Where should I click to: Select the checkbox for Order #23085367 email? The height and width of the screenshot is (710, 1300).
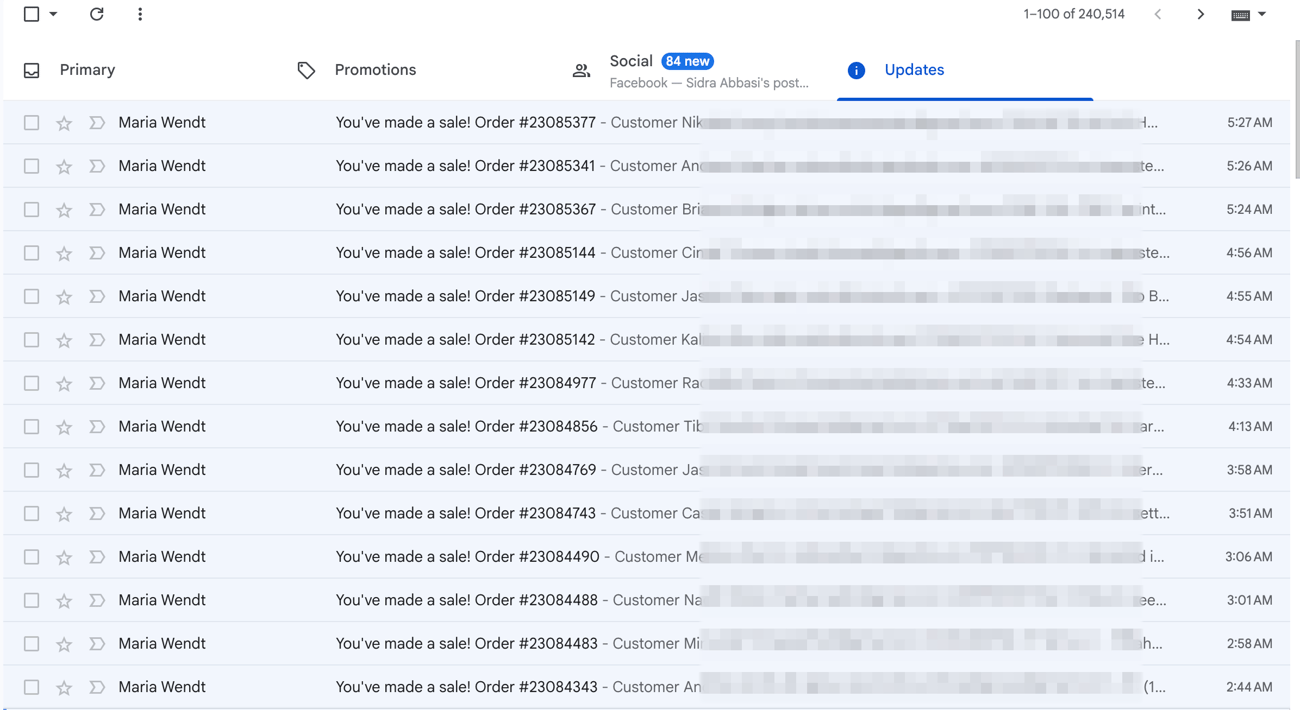pos(32,210)
